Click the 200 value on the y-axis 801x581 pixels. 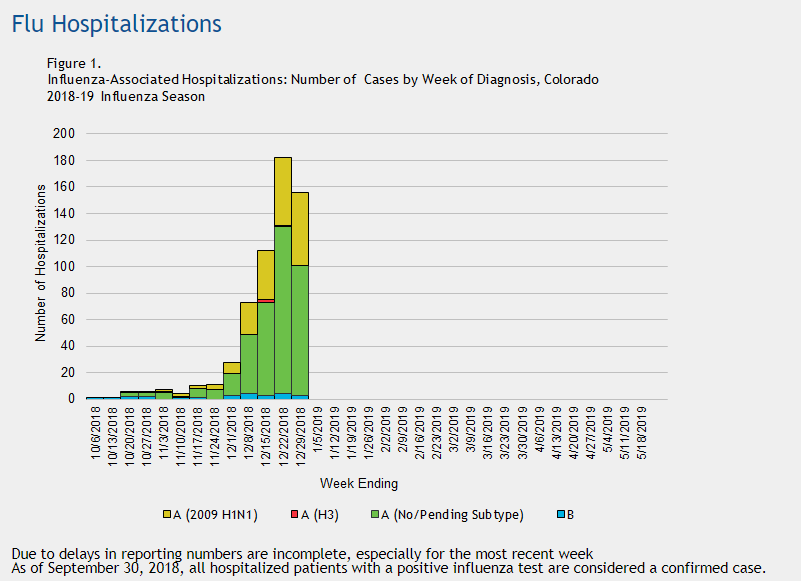point(63,133)
